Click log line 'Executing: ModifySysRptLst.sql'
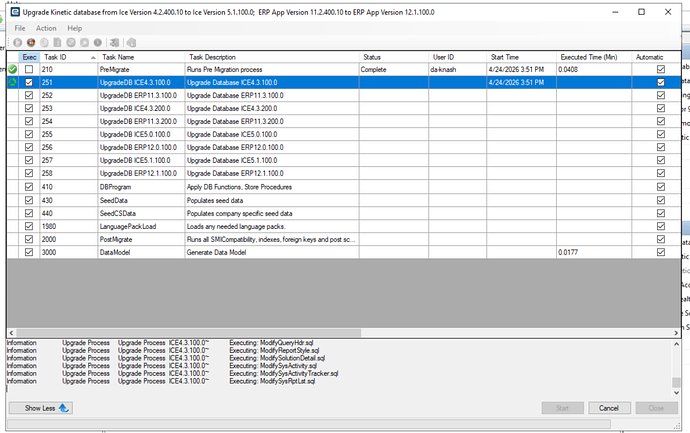This screenshot has width=690, height=433. (x=272, y=381)
